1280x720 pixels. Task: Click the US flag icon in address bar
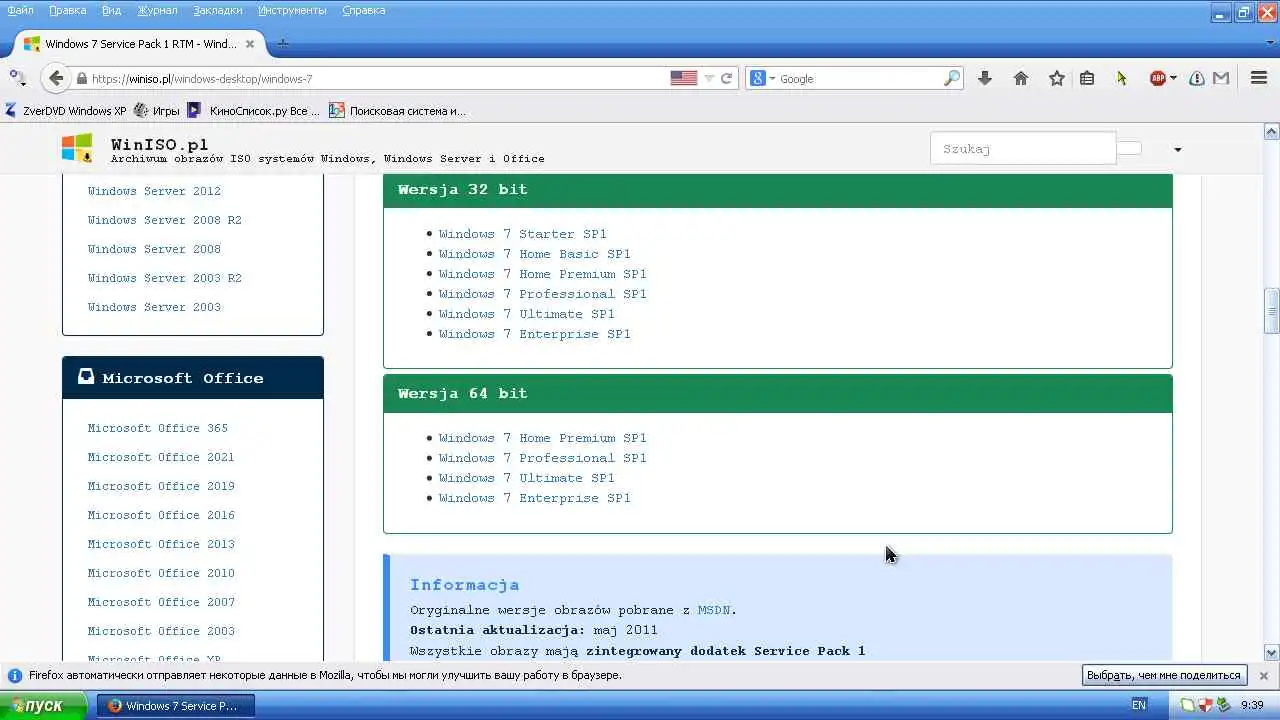coord(683,78)
